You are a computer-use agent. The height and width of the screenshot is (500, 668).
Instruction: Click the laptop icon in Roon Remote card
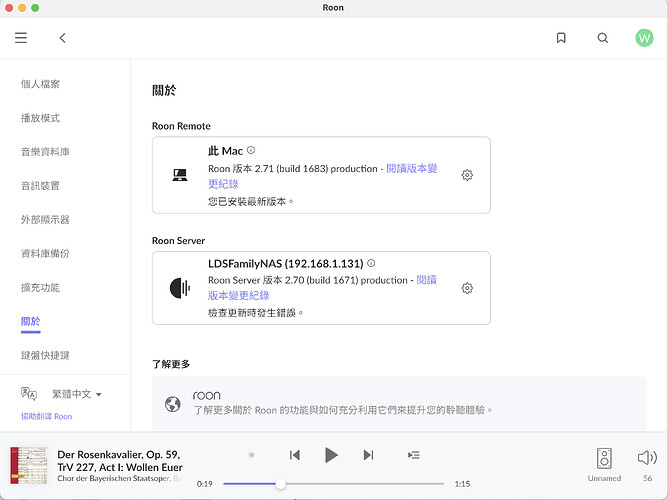(180, 175)
